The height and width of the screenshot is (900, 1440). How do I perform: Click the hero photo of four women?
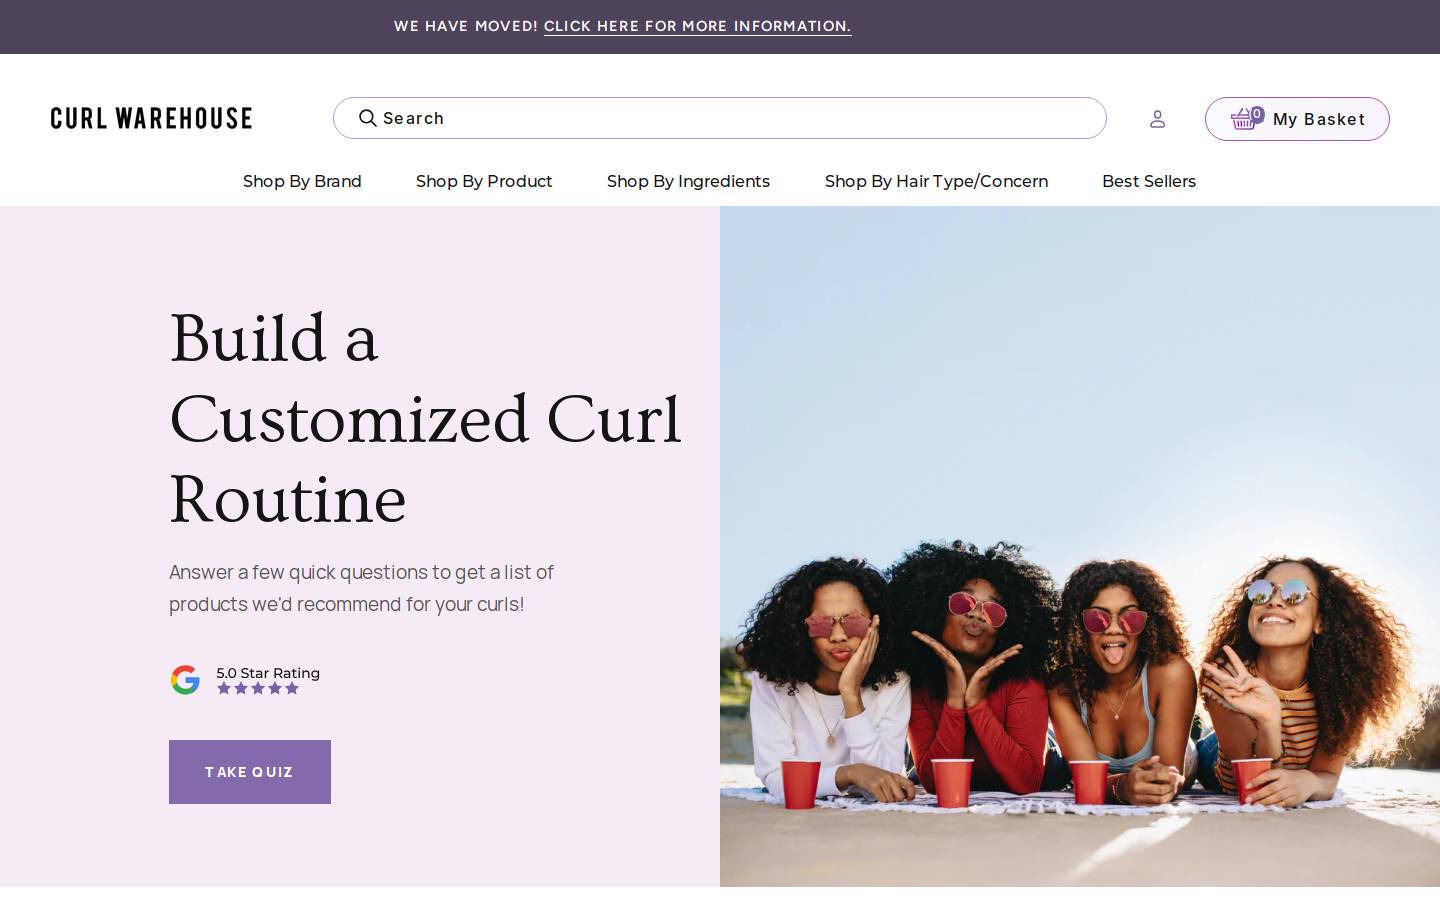coord(1080,546)
